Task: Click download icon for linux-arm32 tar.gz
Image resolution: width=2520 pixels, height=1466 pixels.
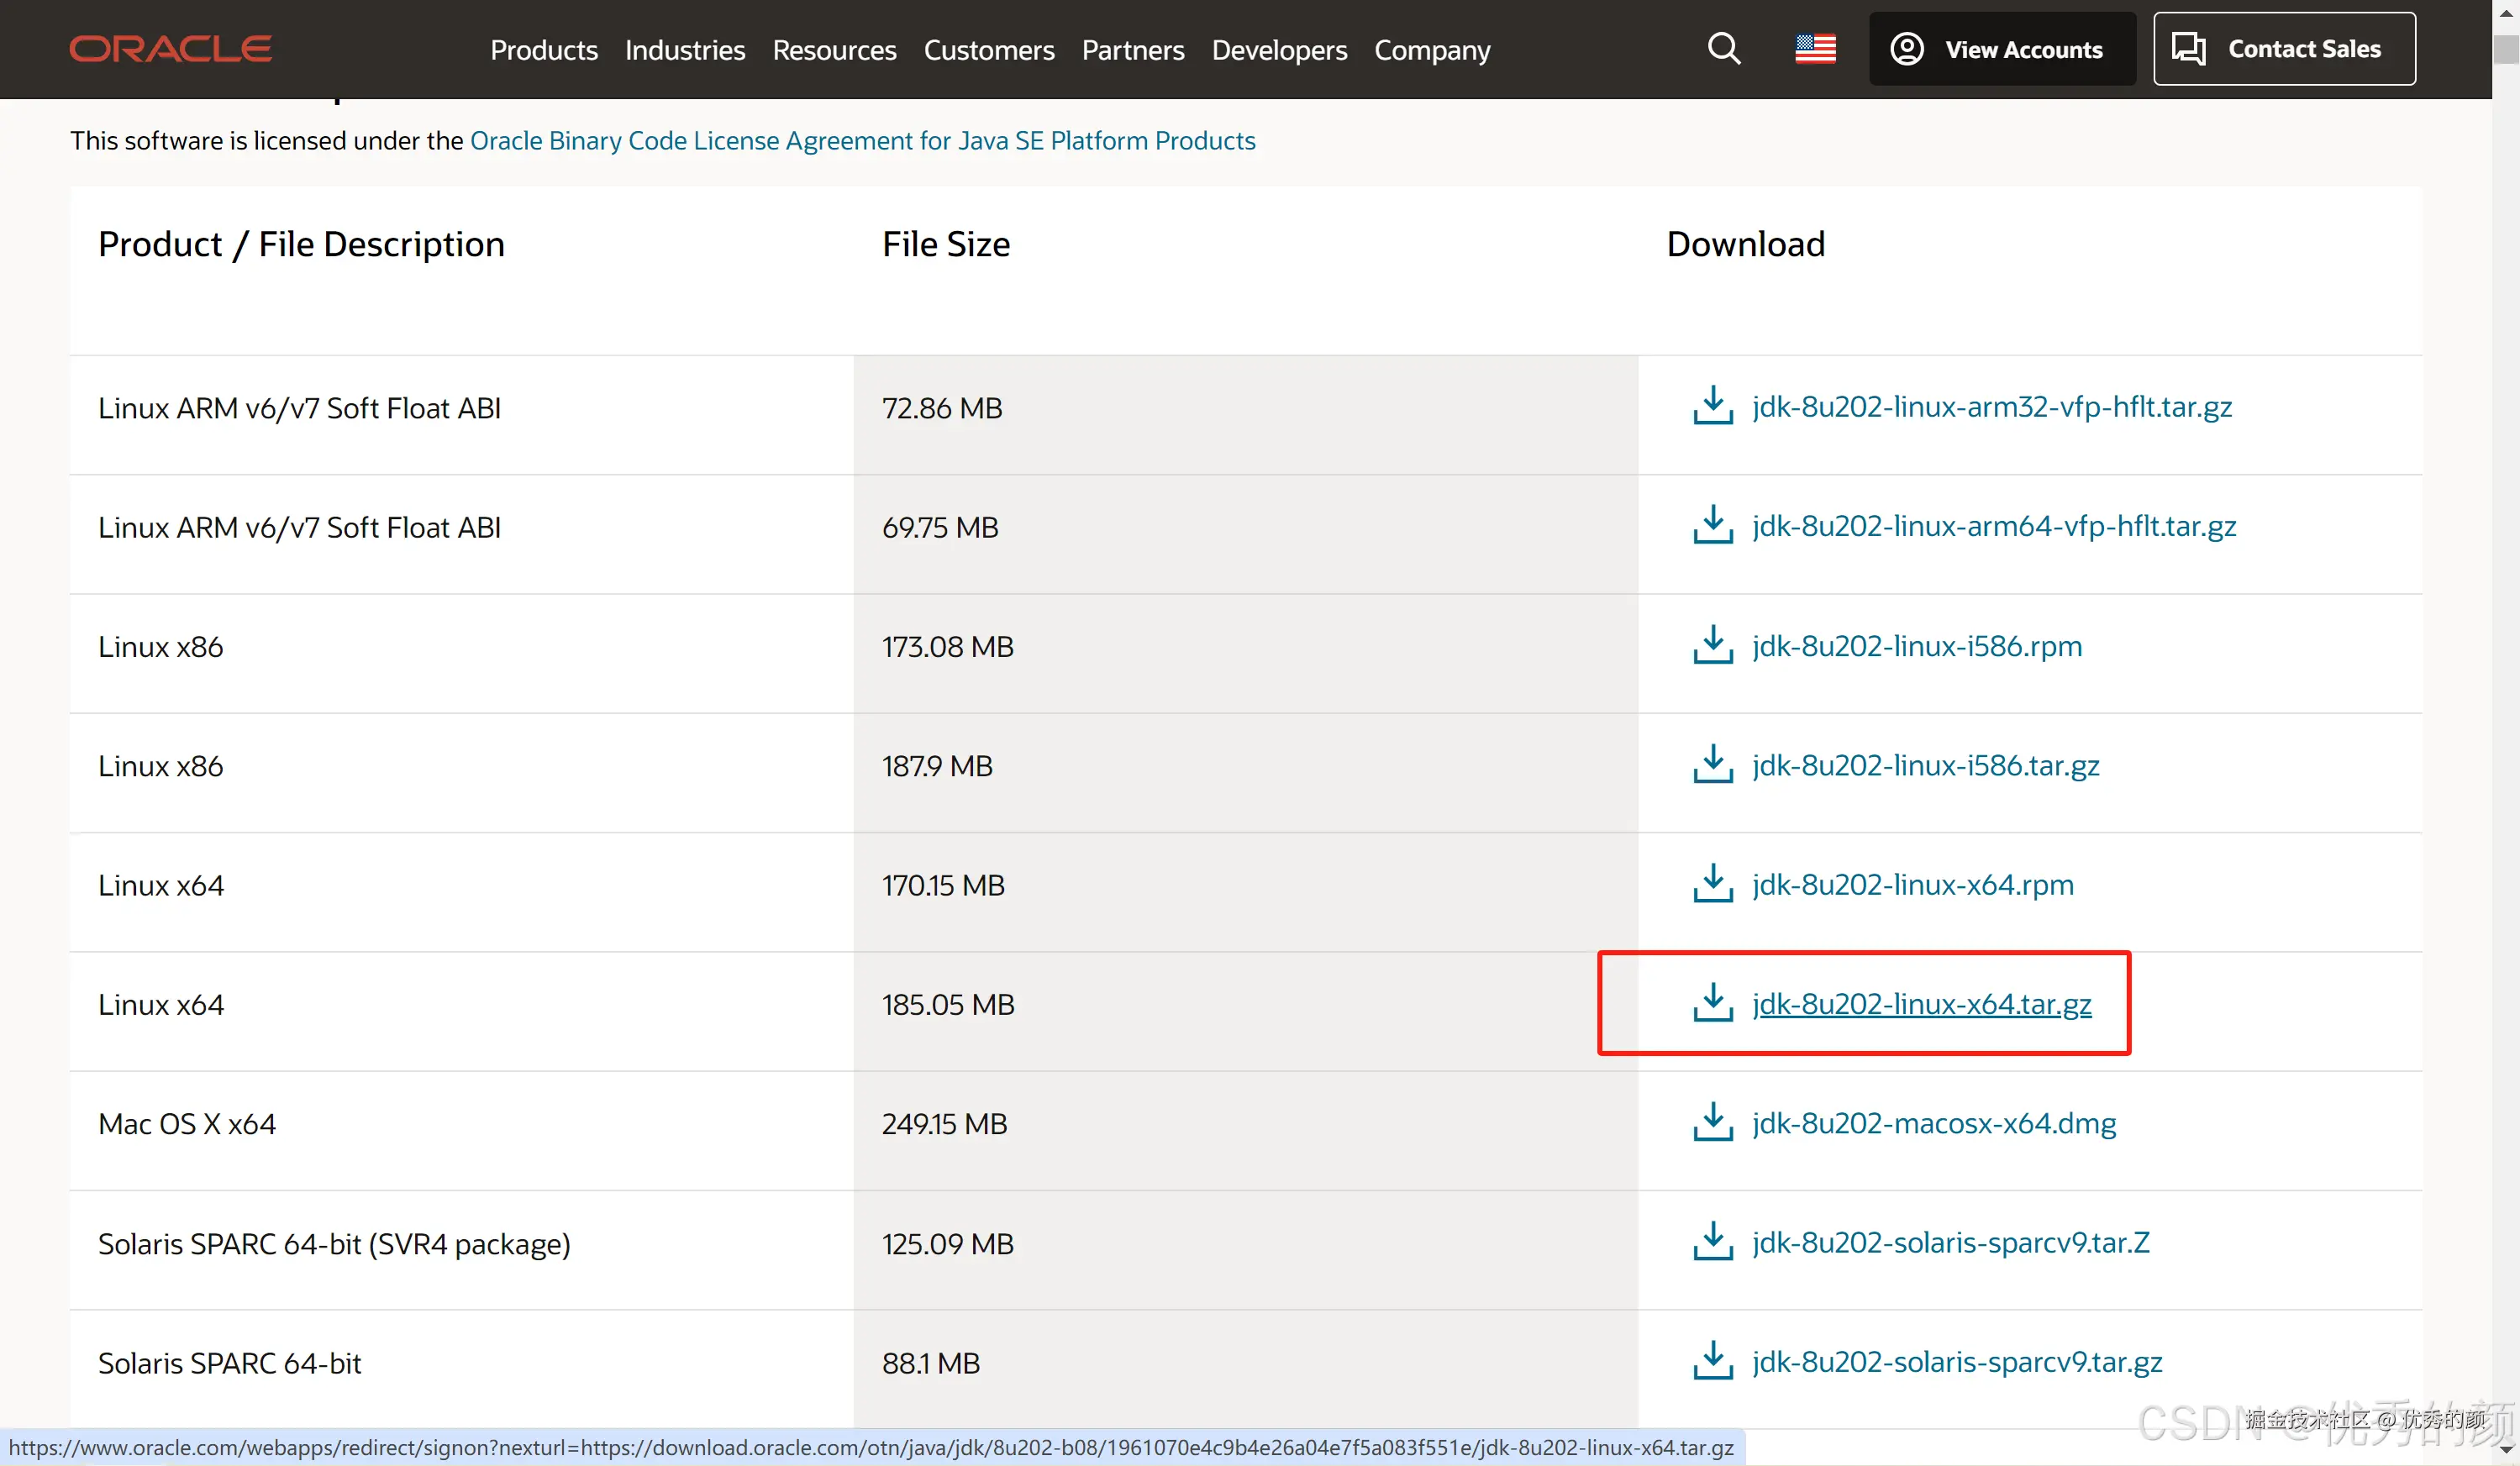Action: click(x=1712, y=406)
